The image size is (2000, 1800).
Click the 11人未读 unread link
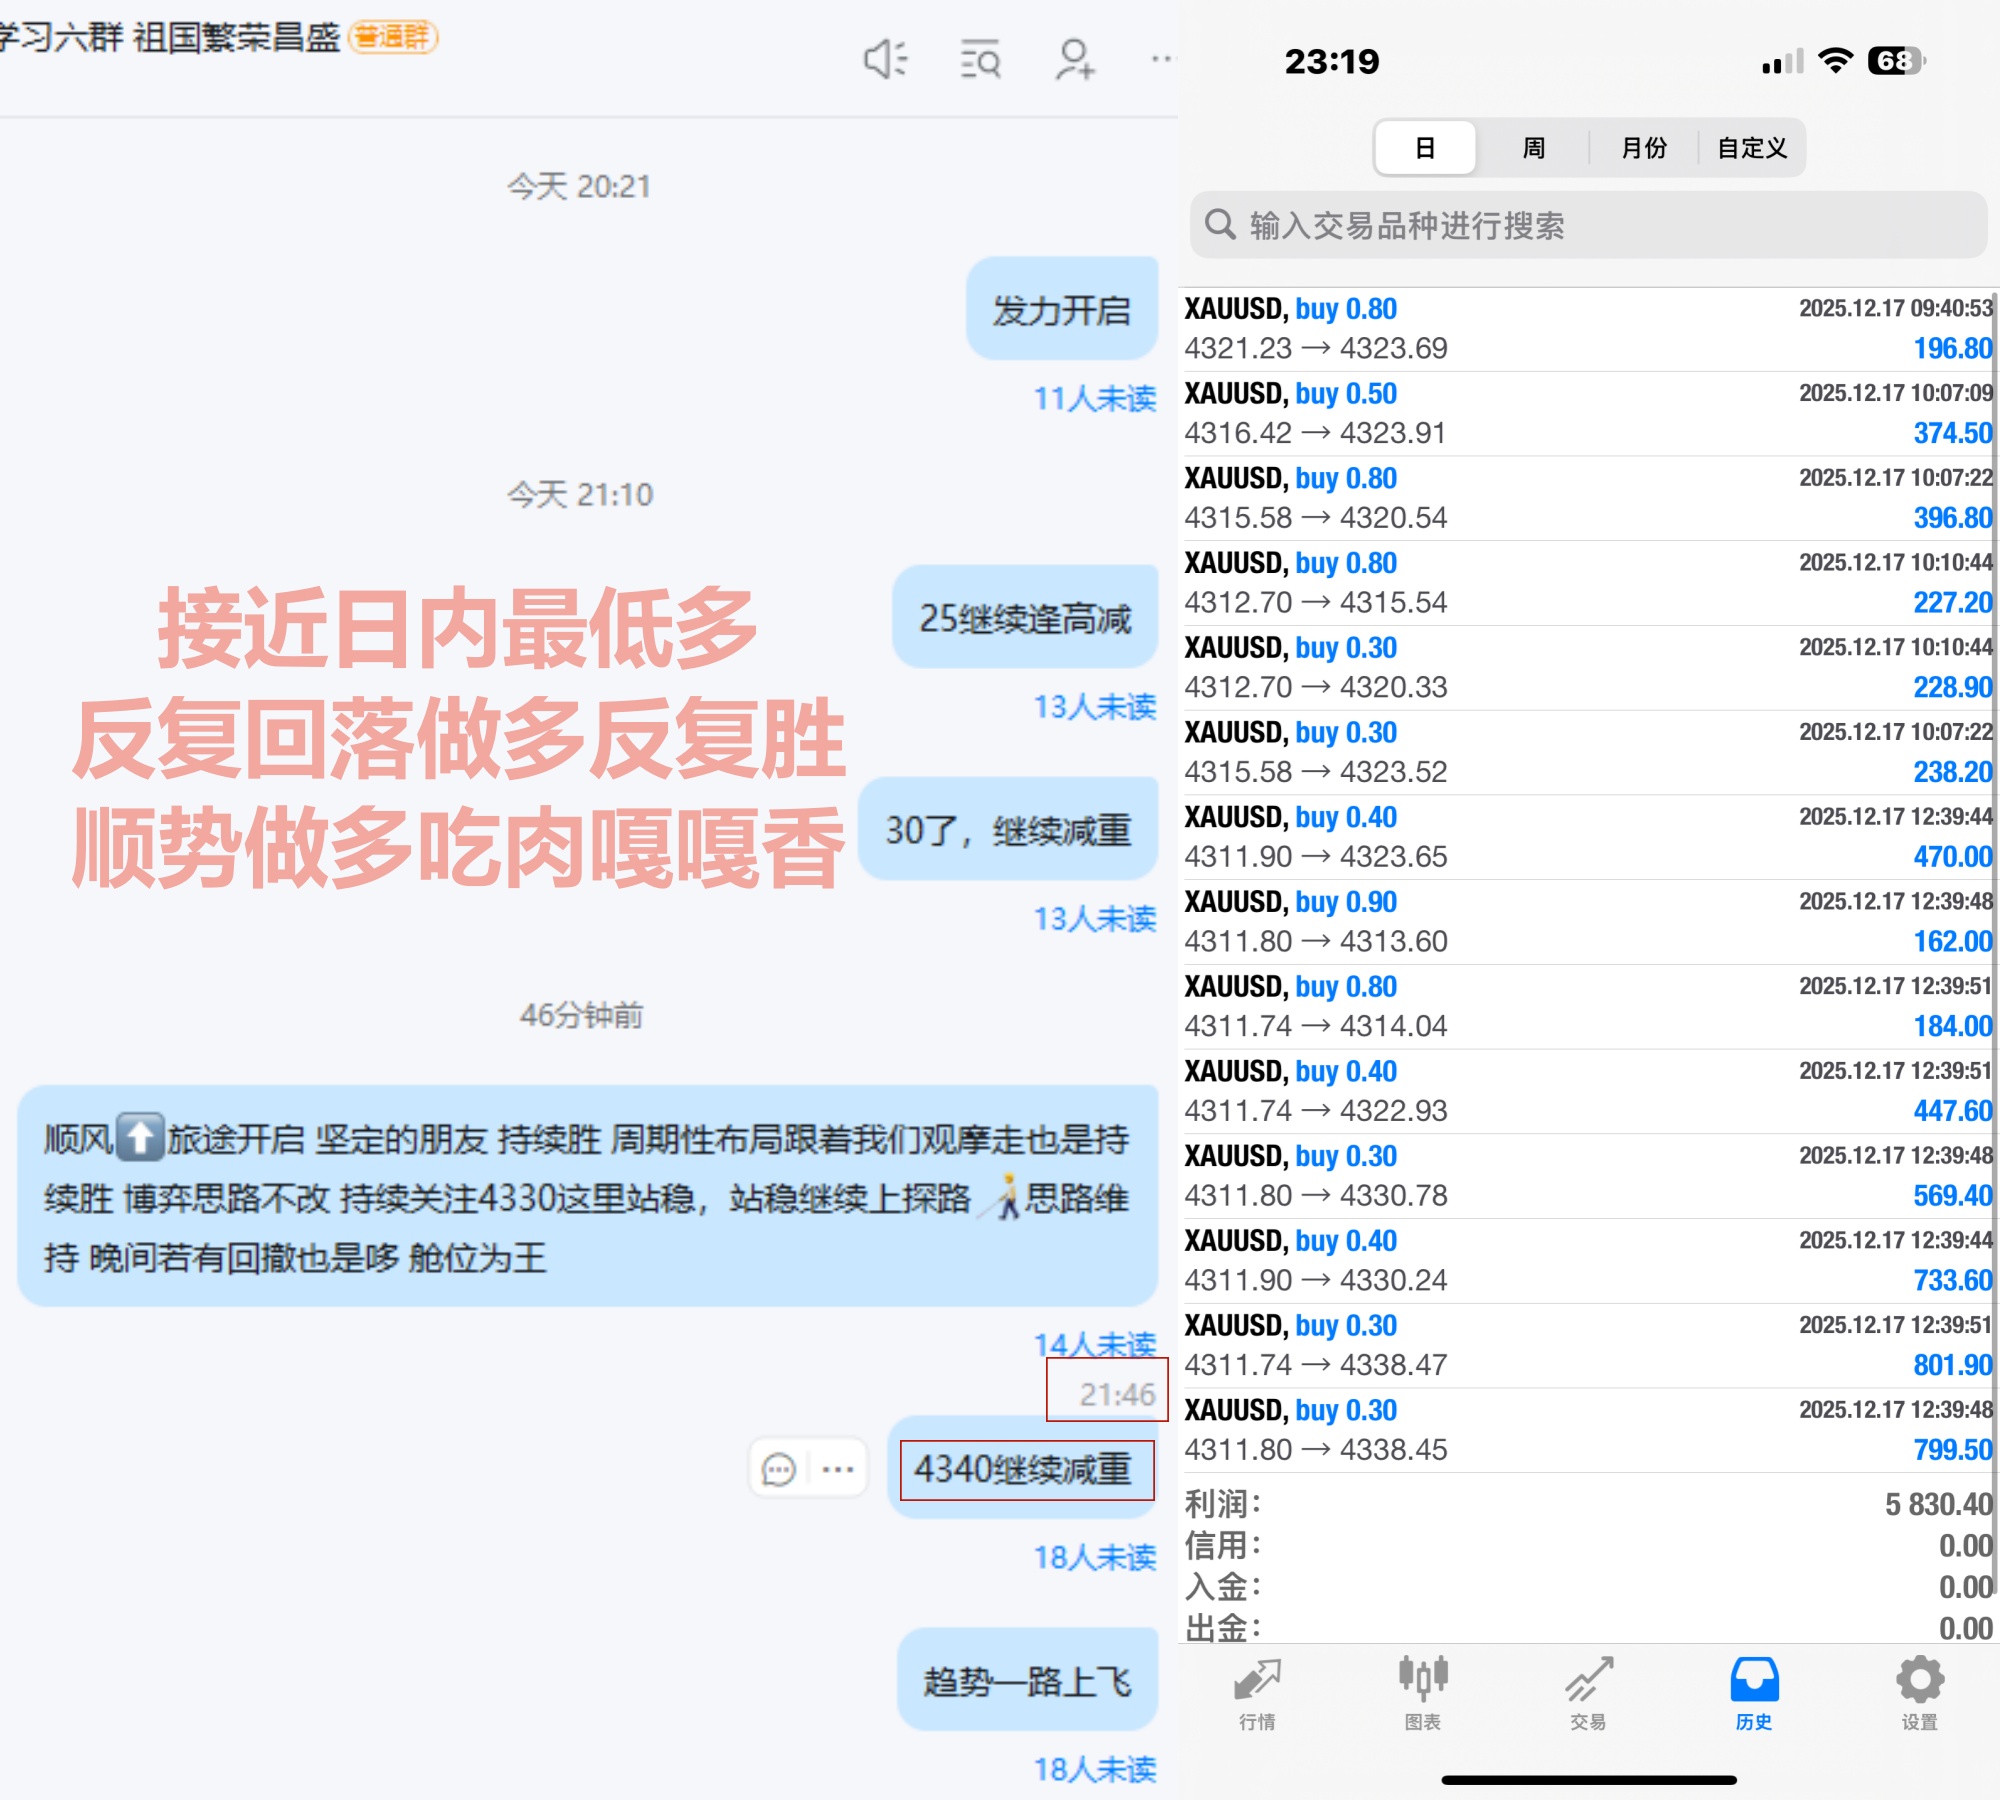(x=1094, y=399)
